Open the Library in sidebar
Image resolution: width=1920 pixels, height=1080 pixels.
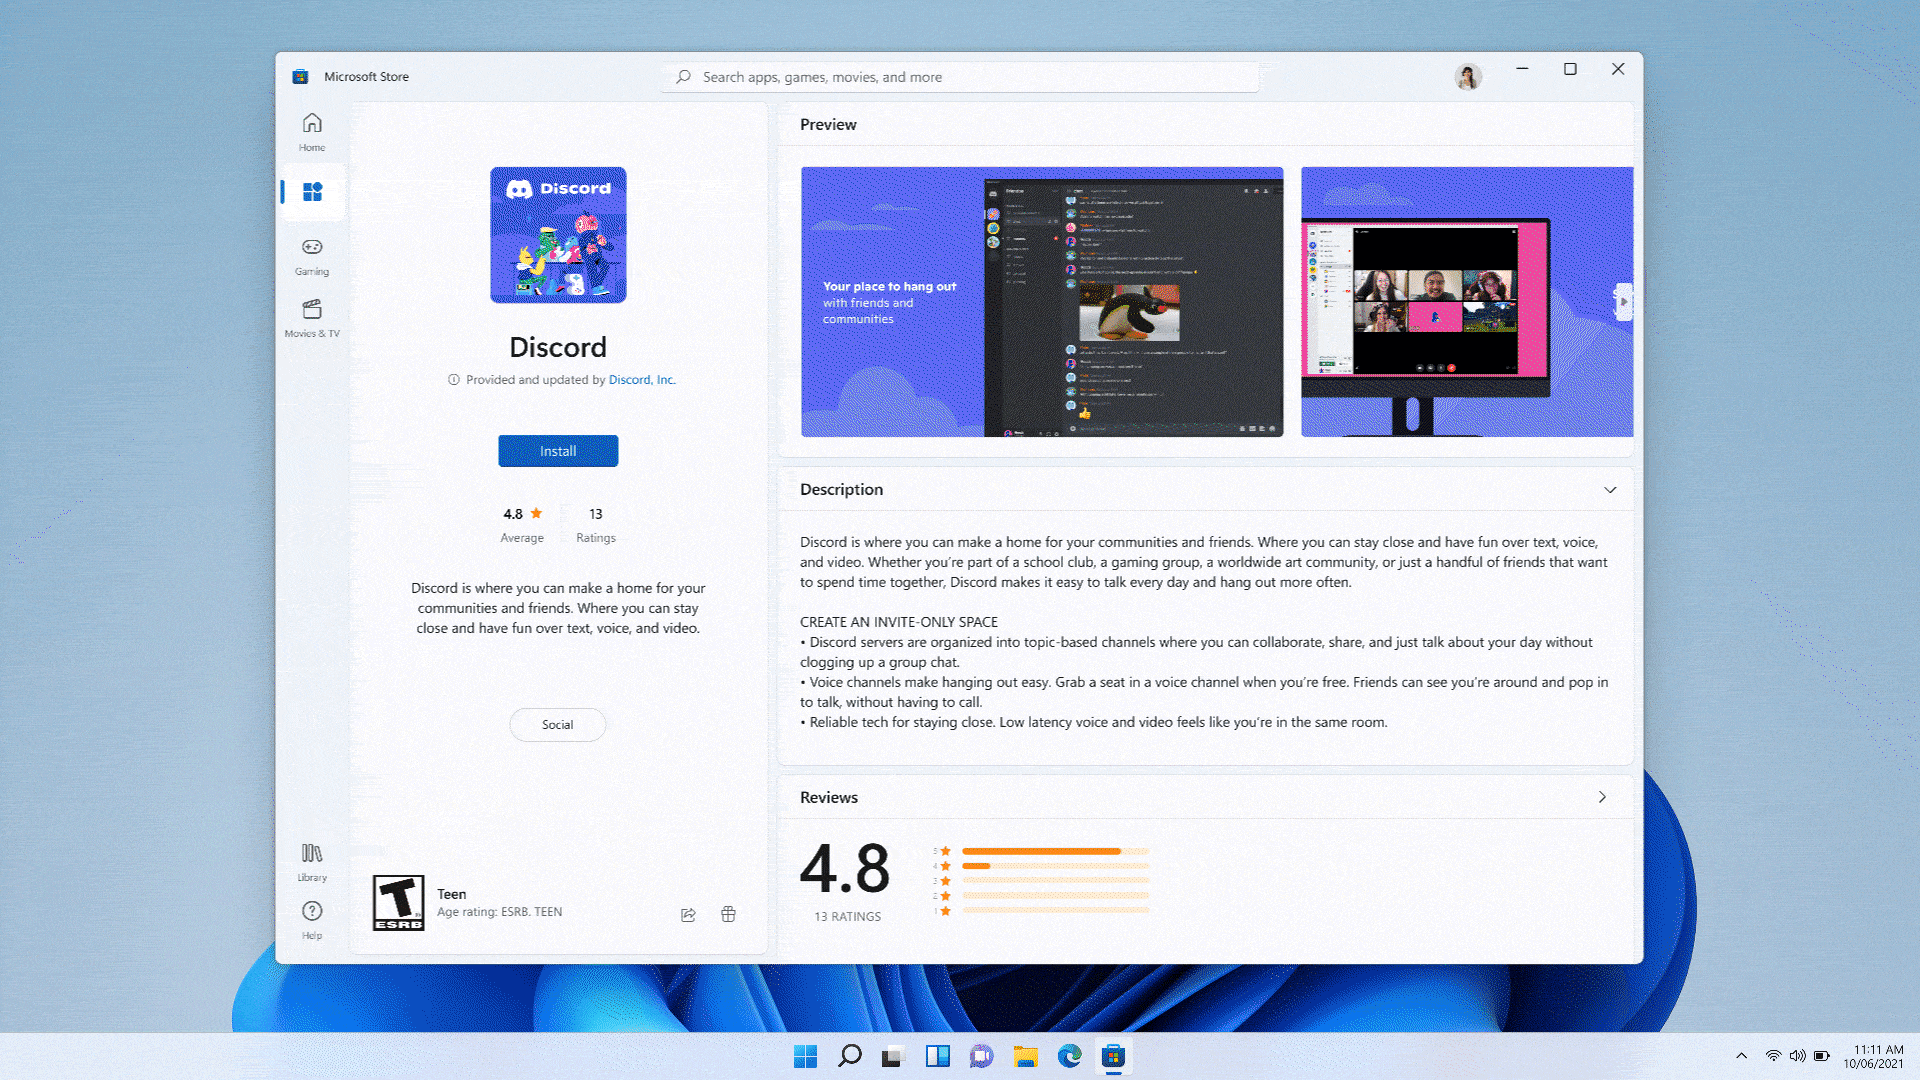[x=312, y=862]
